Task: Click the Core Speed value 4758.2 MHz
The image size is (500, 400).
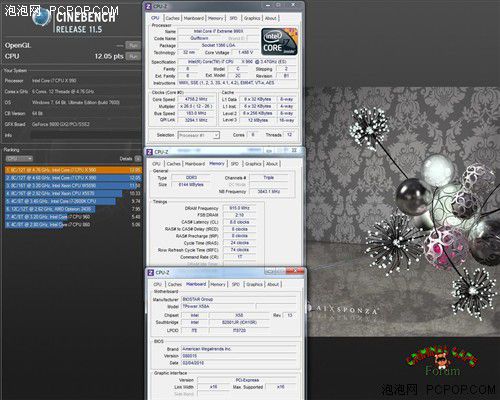Action: (x=196, y=99)
